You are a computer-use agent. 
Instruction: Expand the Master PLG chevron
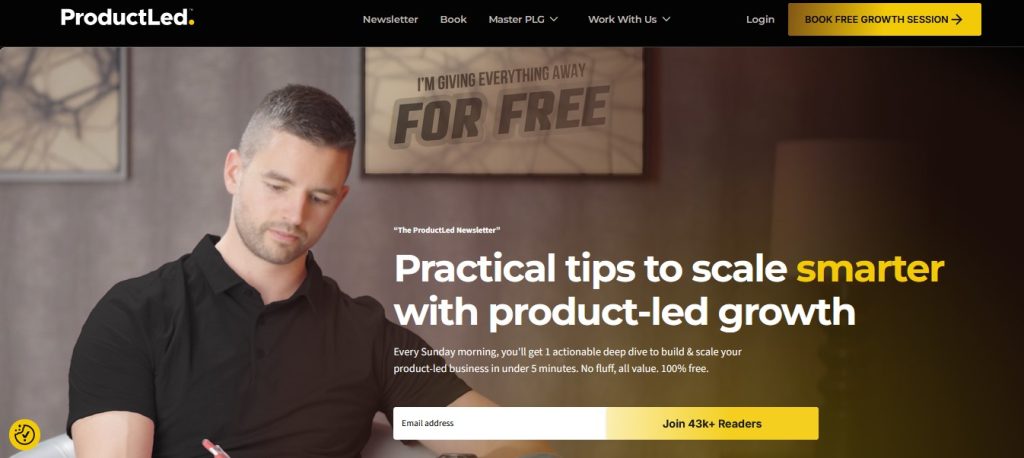(554, 20)
